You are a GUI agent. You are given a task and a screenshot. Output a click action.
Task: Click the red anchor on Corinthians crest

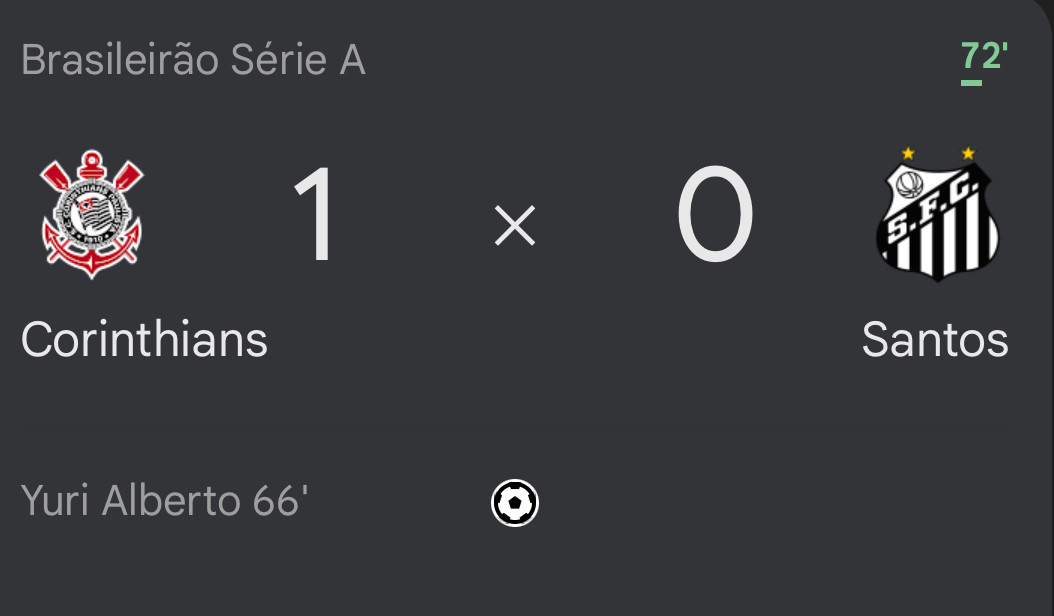91,254
